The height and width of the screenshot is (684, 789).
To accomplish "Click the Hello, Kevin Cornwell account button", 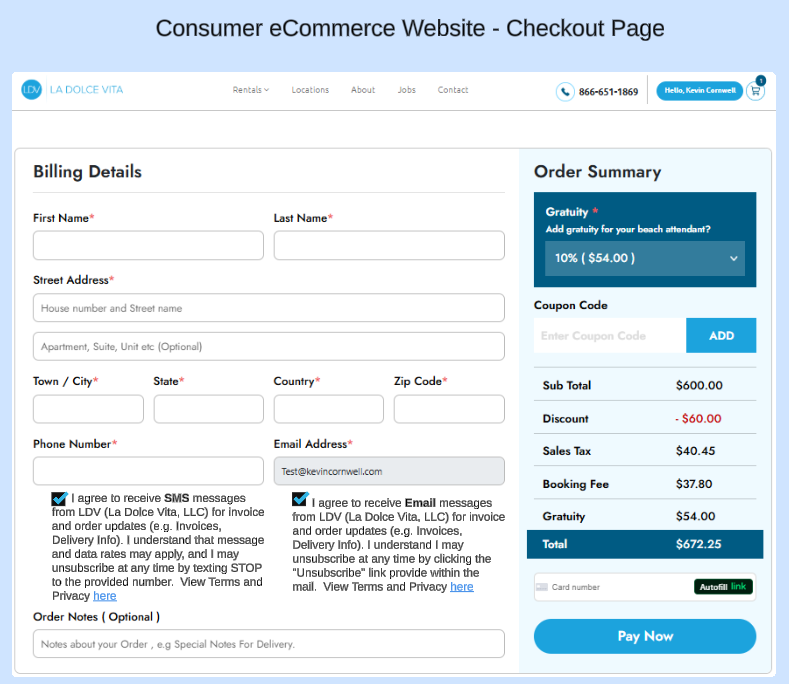I will point(699,91).
